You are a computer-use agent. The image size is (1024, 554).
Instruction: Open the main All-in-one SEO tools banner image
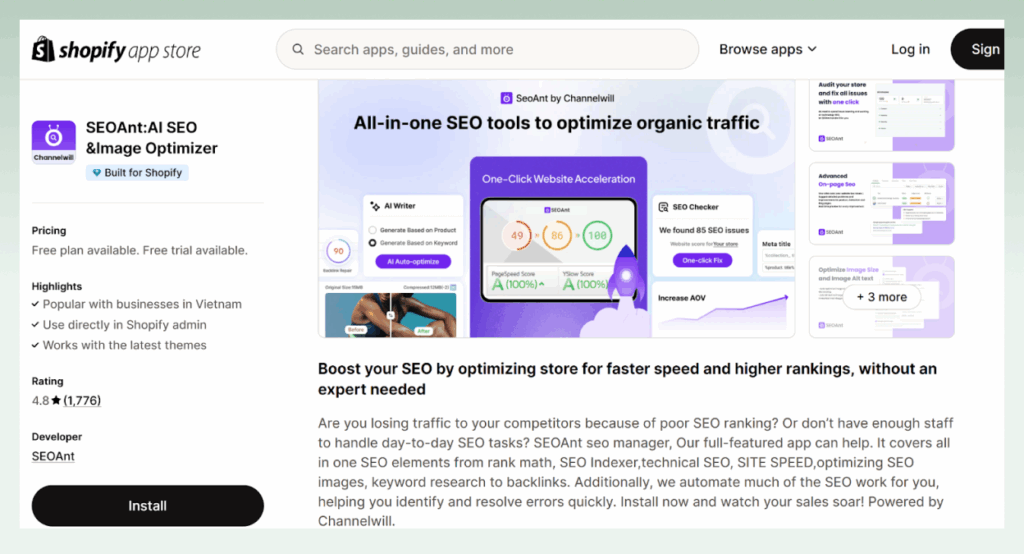click(556, 209)
